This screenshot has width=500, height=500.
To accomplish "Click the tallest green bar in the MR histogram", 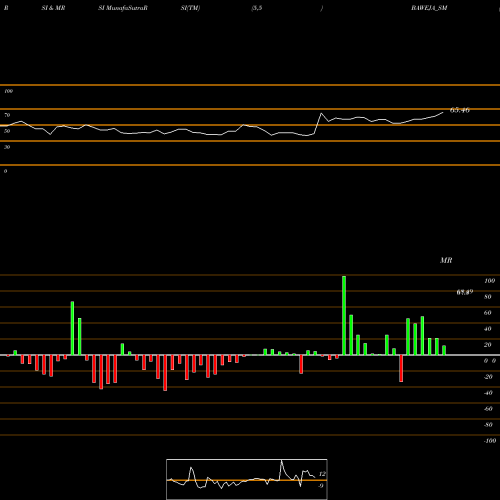I will pos(344,315).
